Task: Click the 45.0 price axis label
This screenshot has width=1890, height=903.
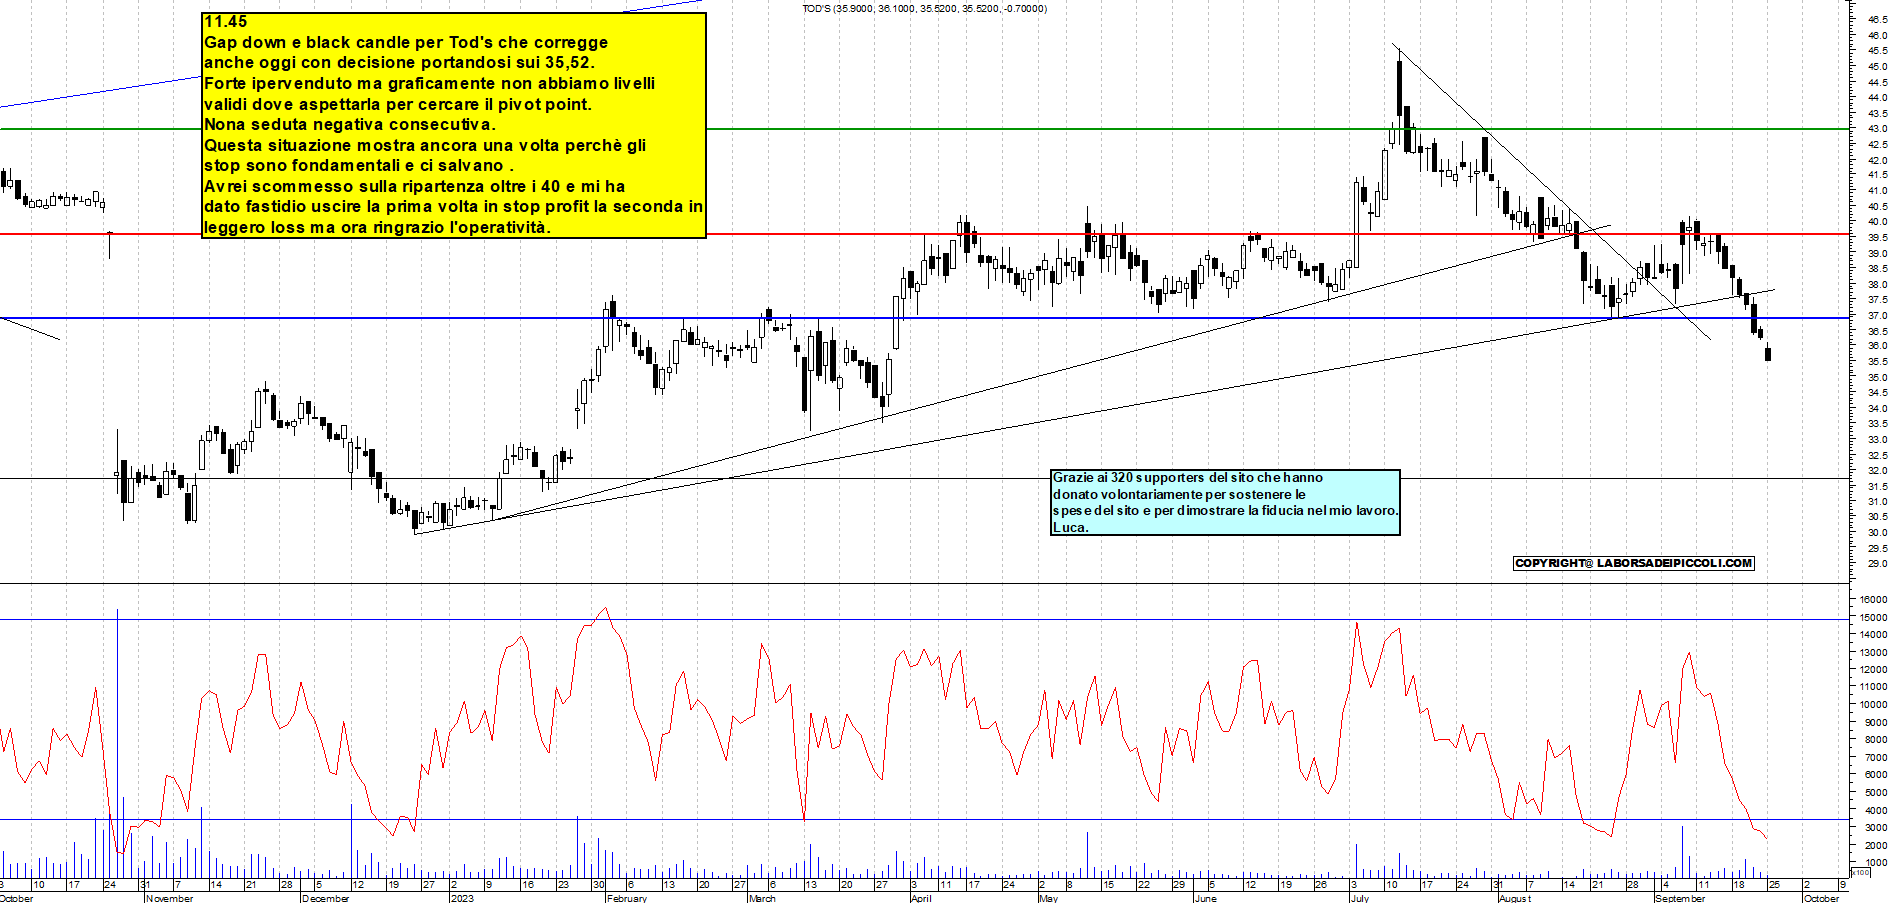Action: coord(1877,66)
